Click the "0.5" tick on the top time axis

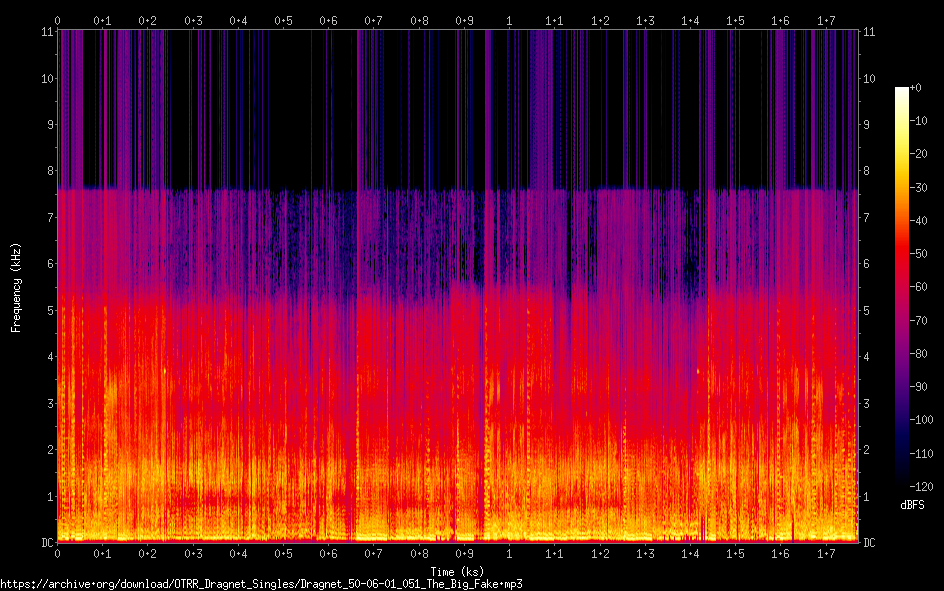tap(284, 20)
